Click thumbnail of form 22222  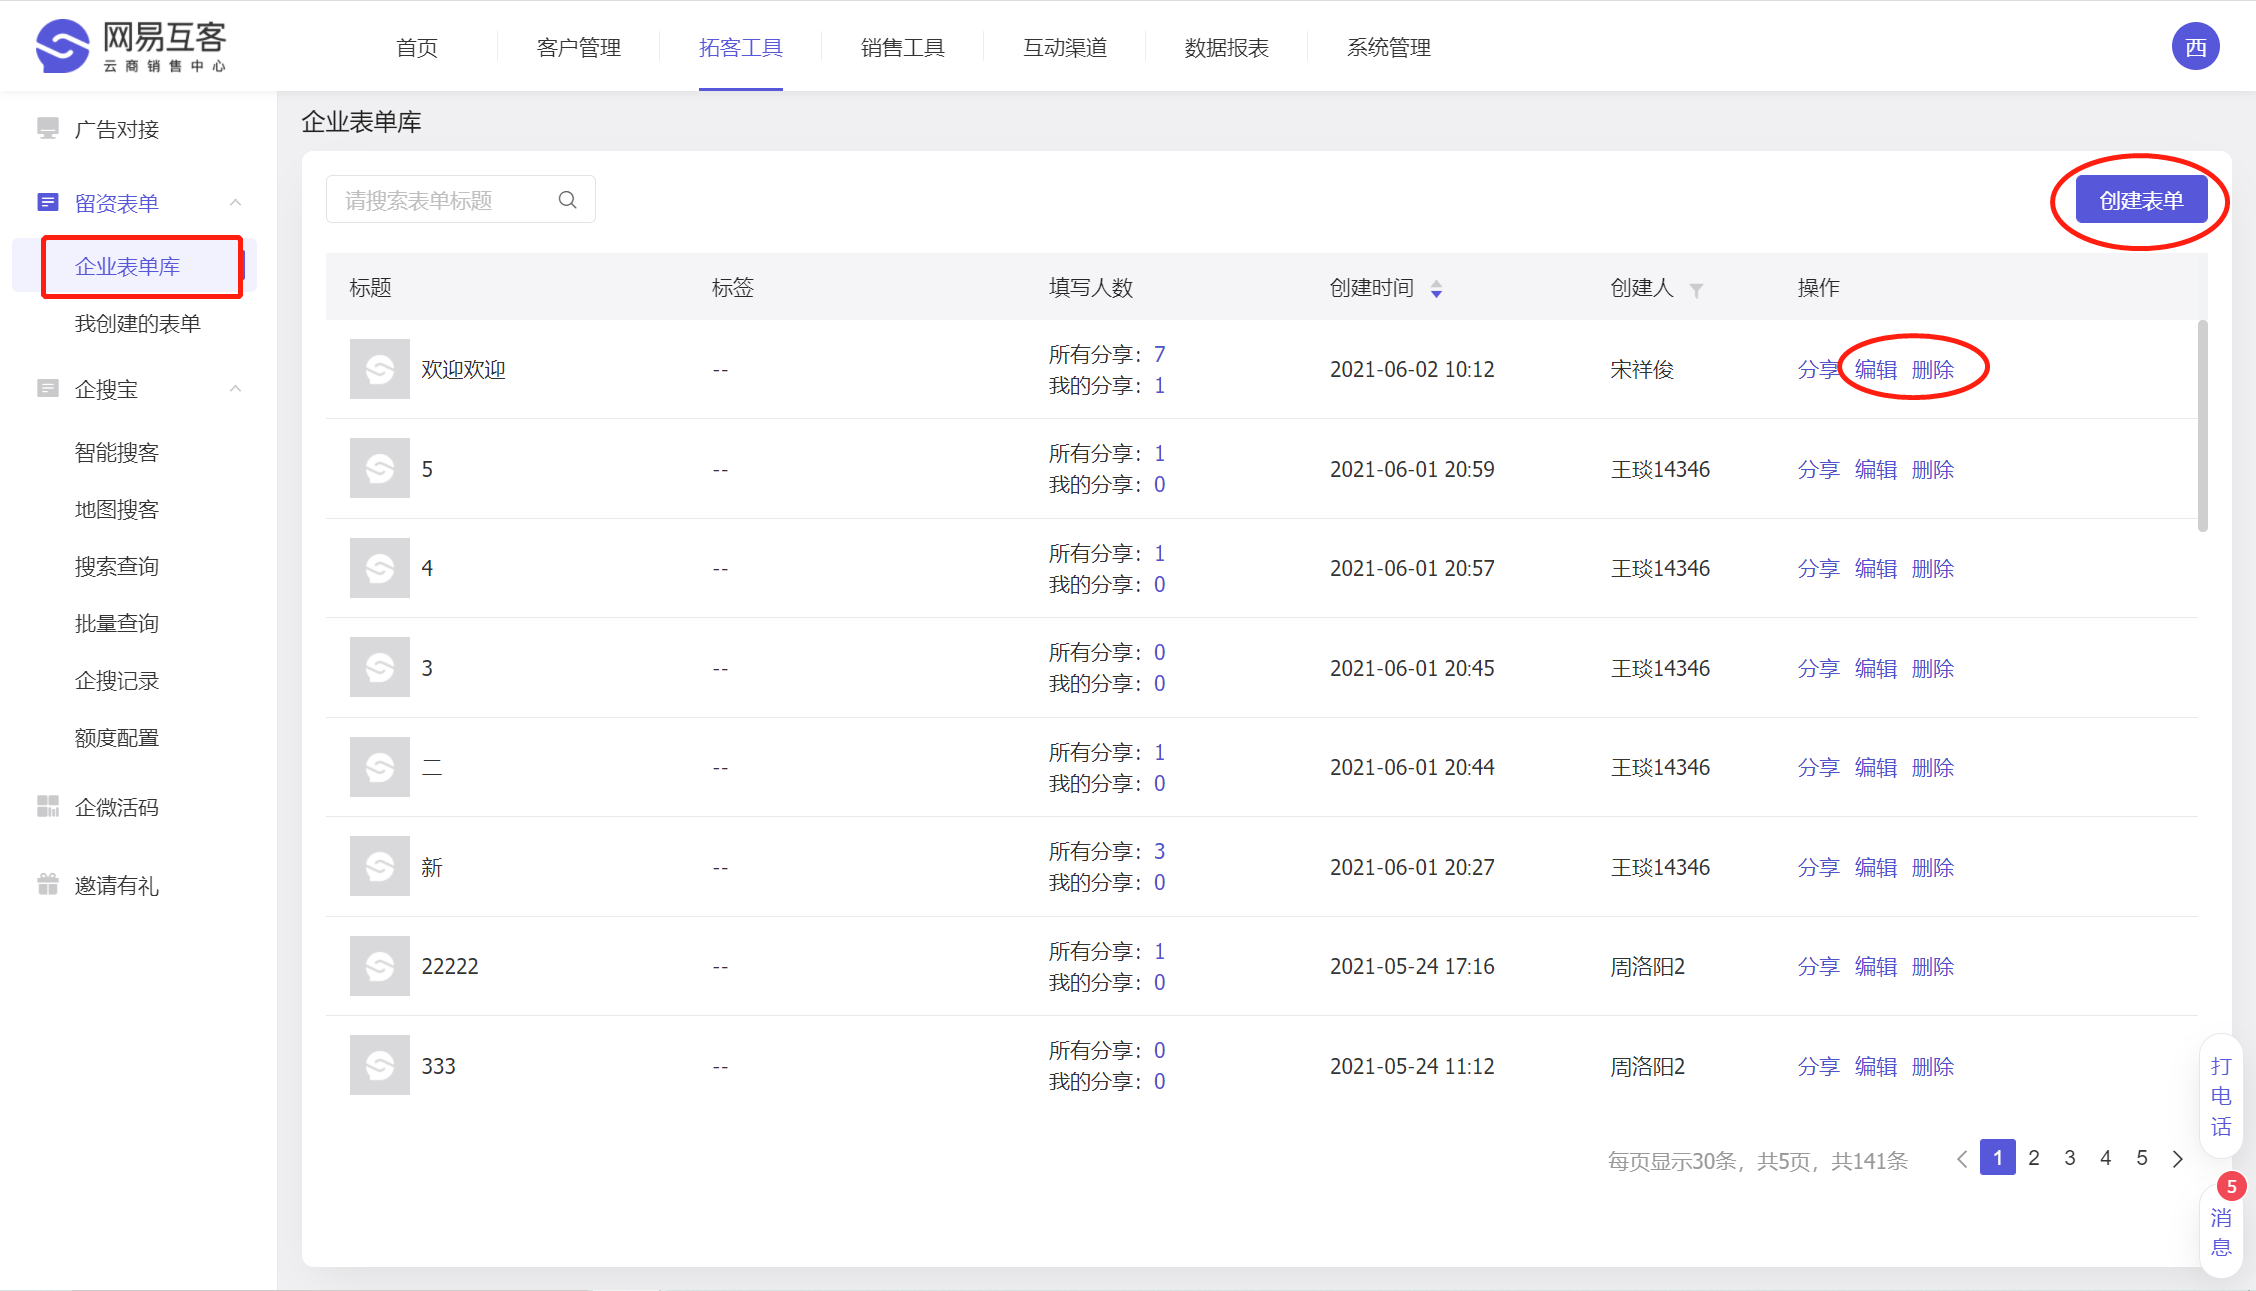(380, 966)
